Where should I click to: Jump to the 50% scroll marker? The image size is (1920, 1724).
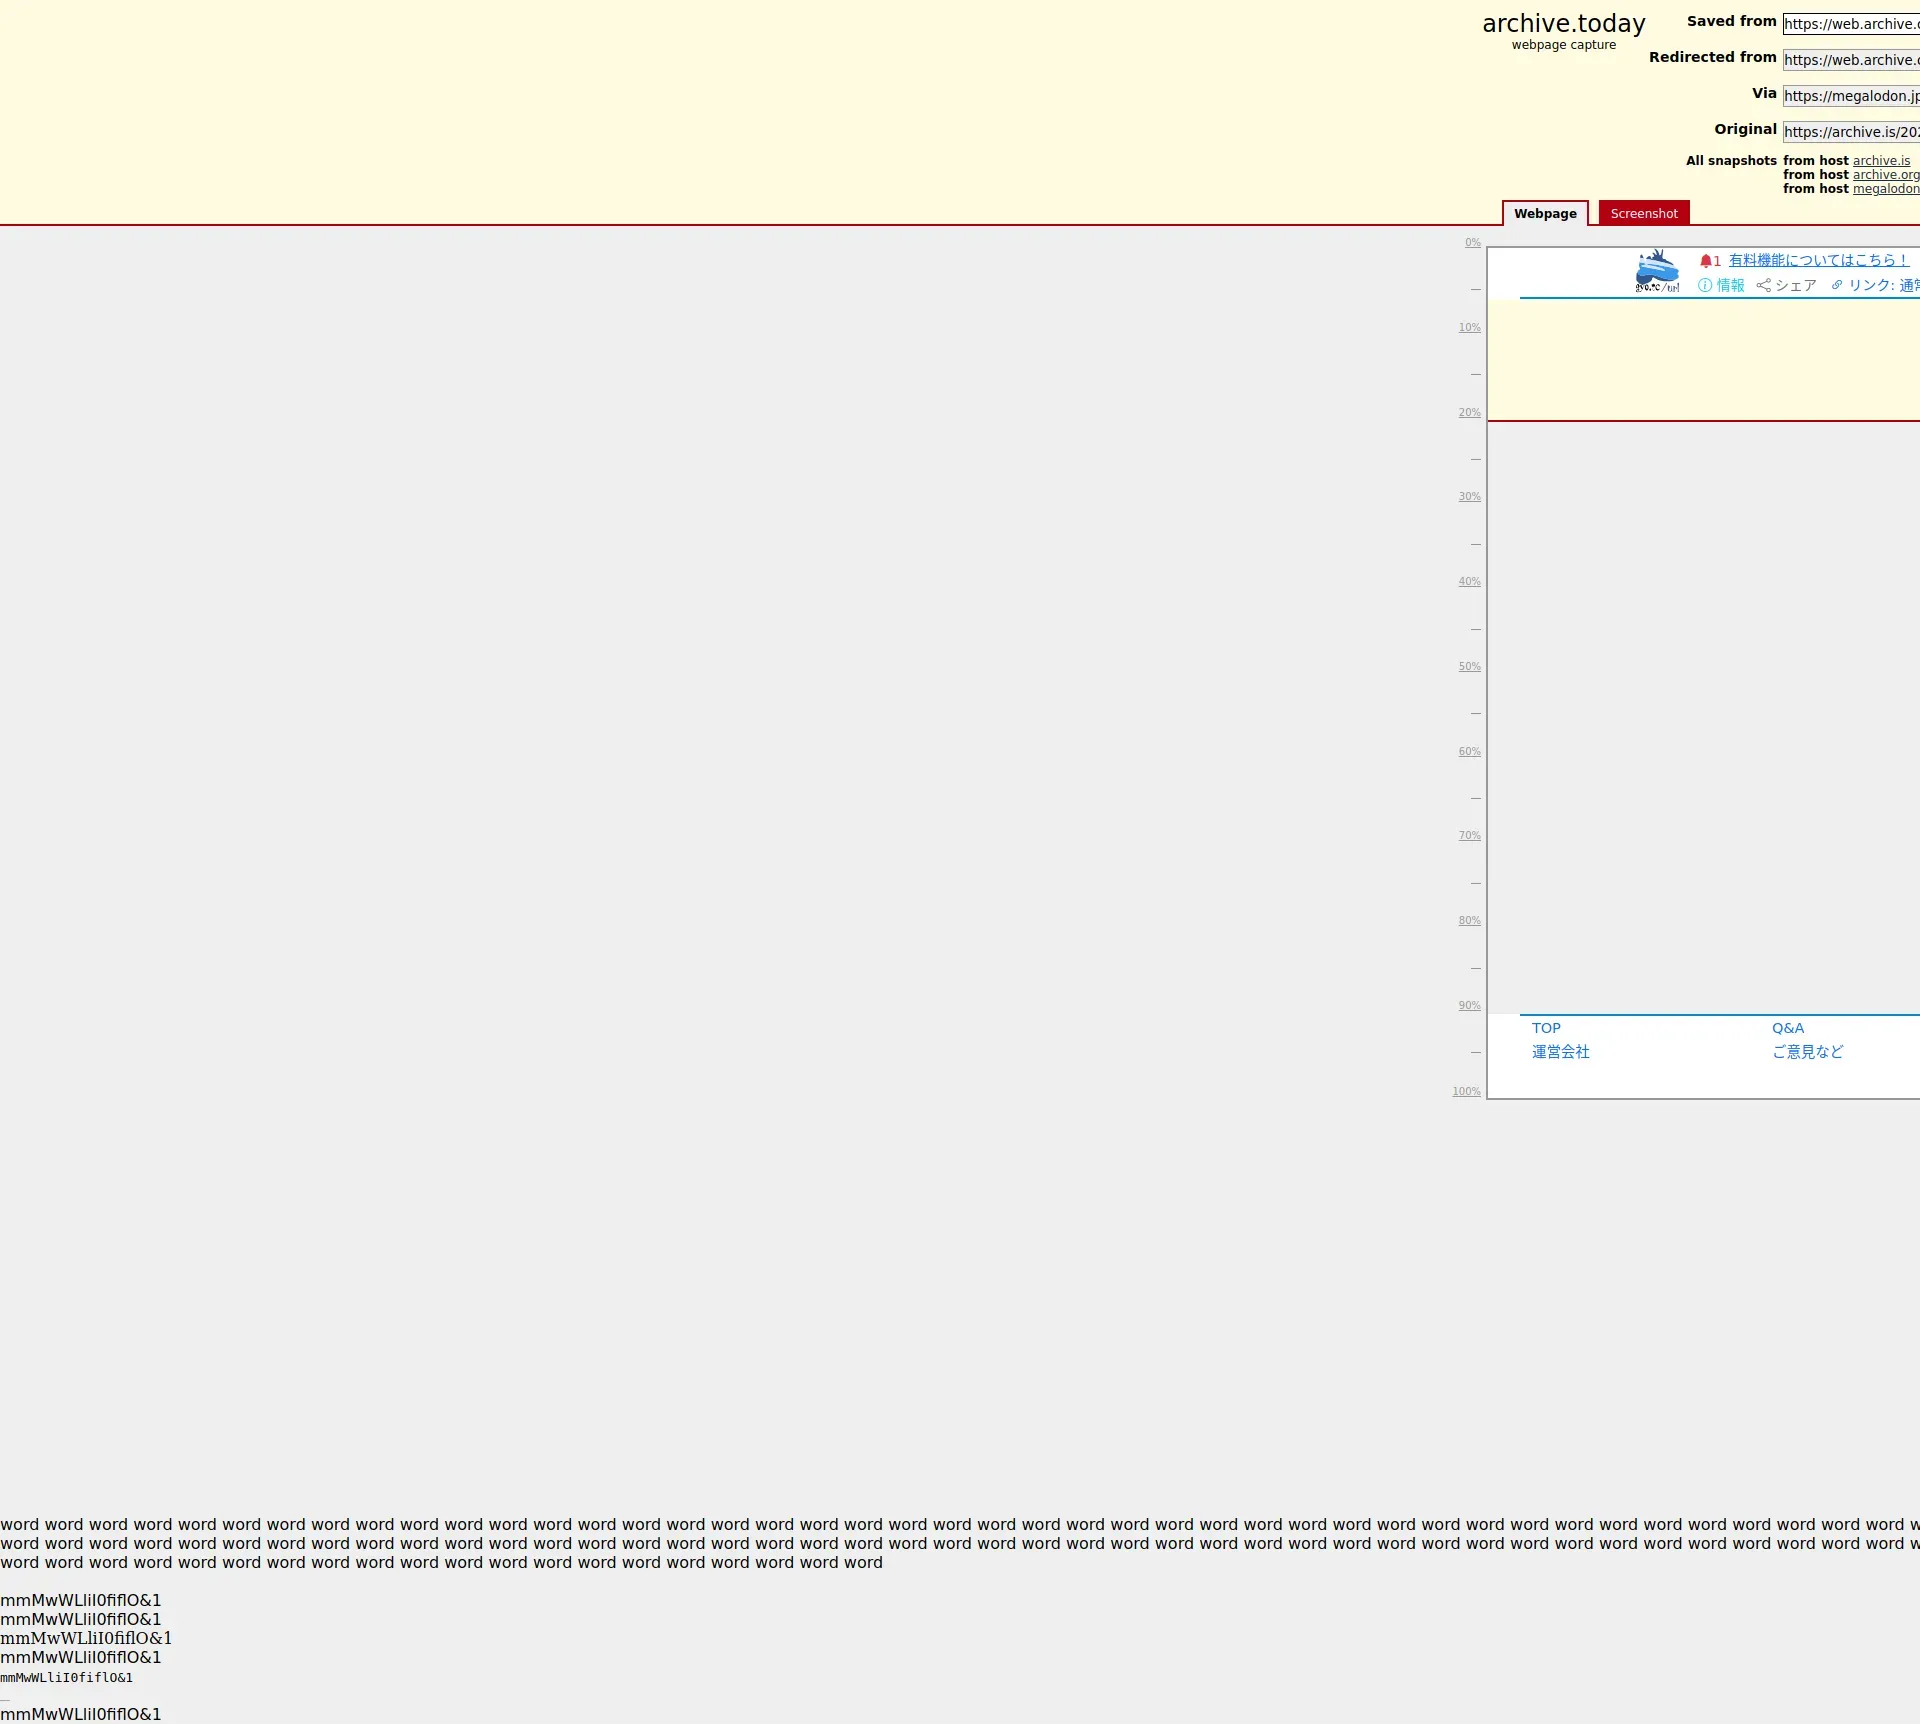click(x=1469, y=667)
